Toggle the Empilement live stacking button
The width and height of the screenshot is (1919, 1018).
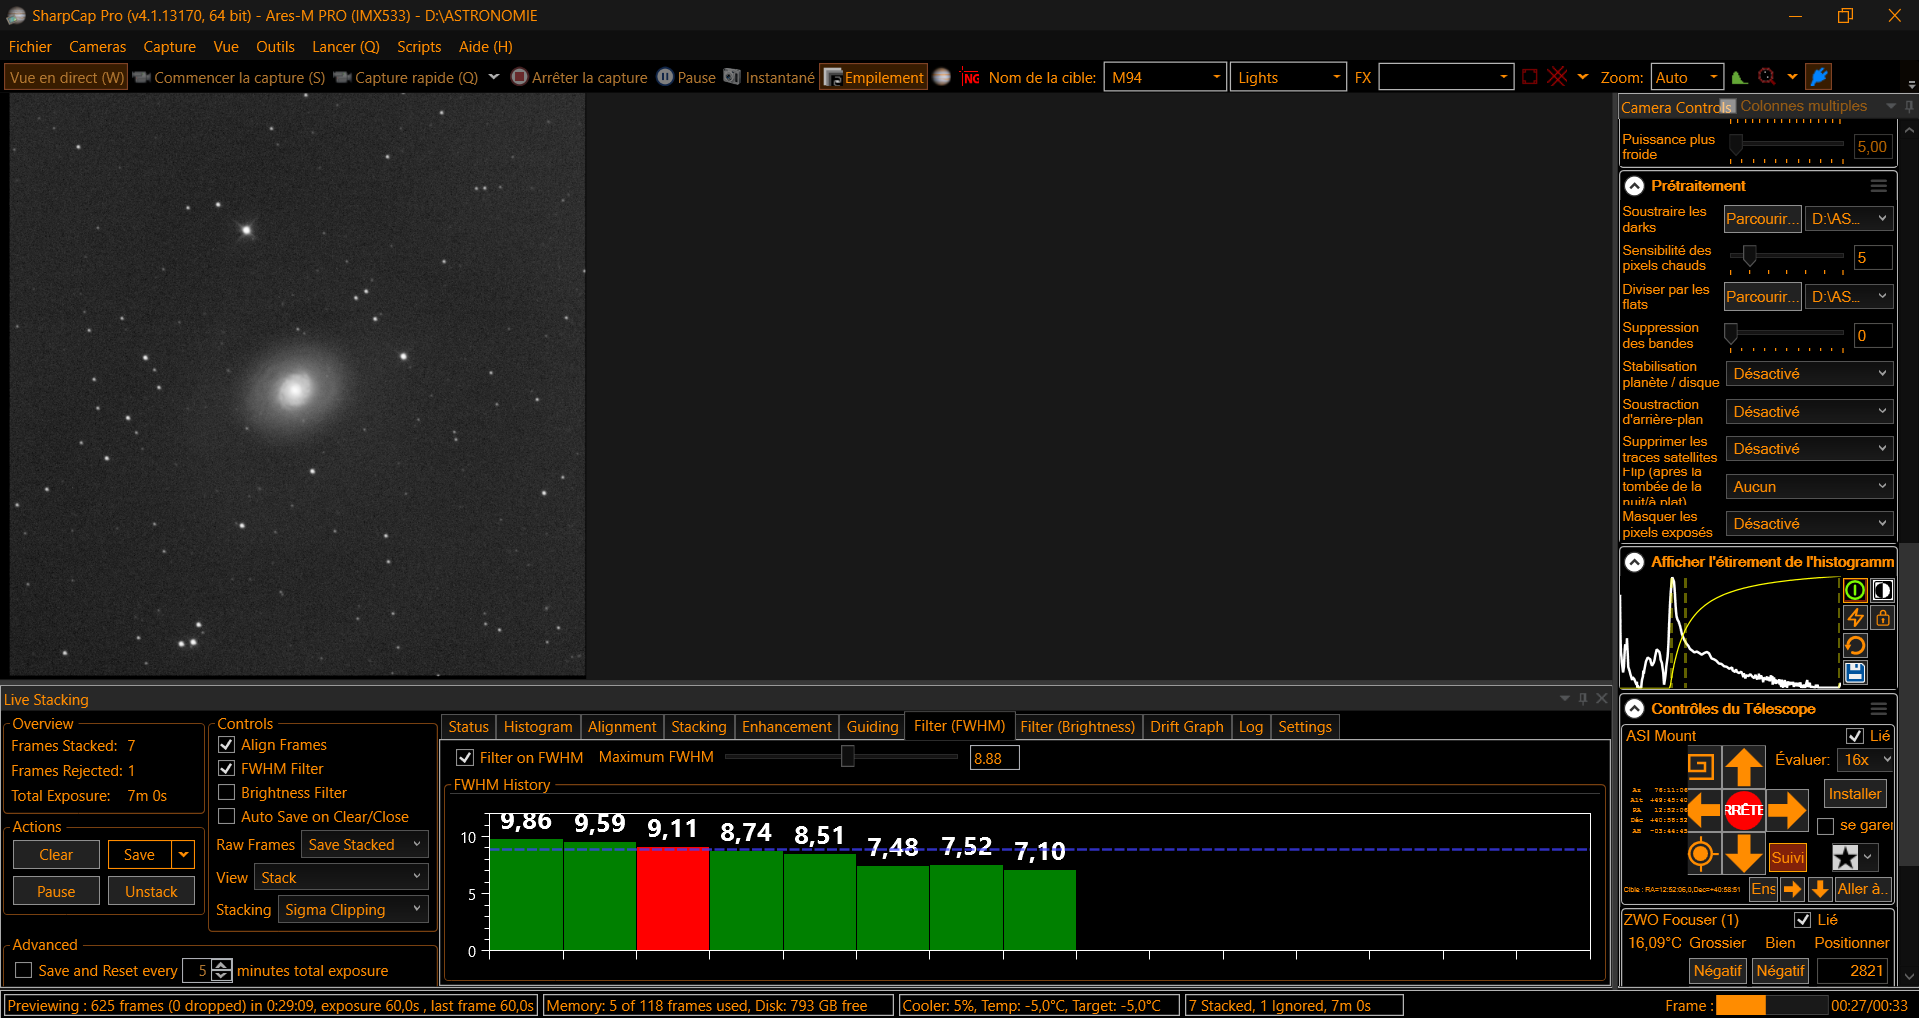pyautogui.click(x=874, y=78)
